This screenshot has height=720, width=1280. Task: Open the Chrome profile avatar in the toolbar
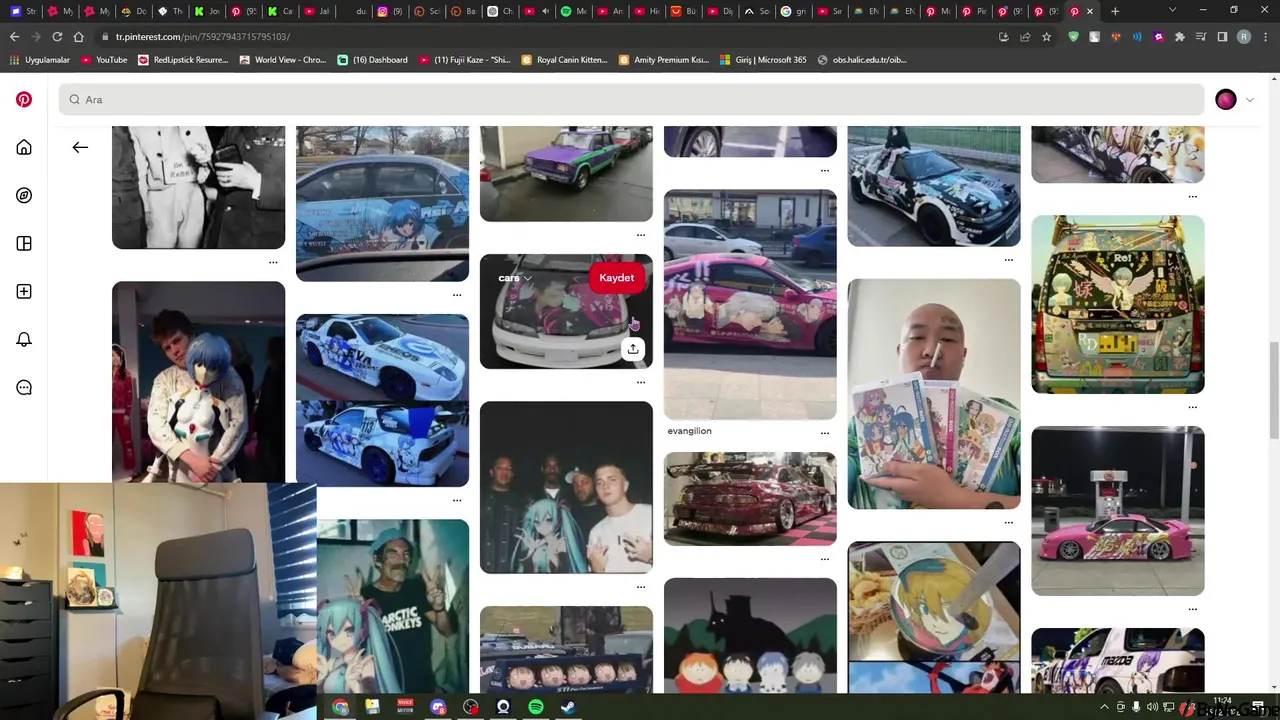point(1243,36)
